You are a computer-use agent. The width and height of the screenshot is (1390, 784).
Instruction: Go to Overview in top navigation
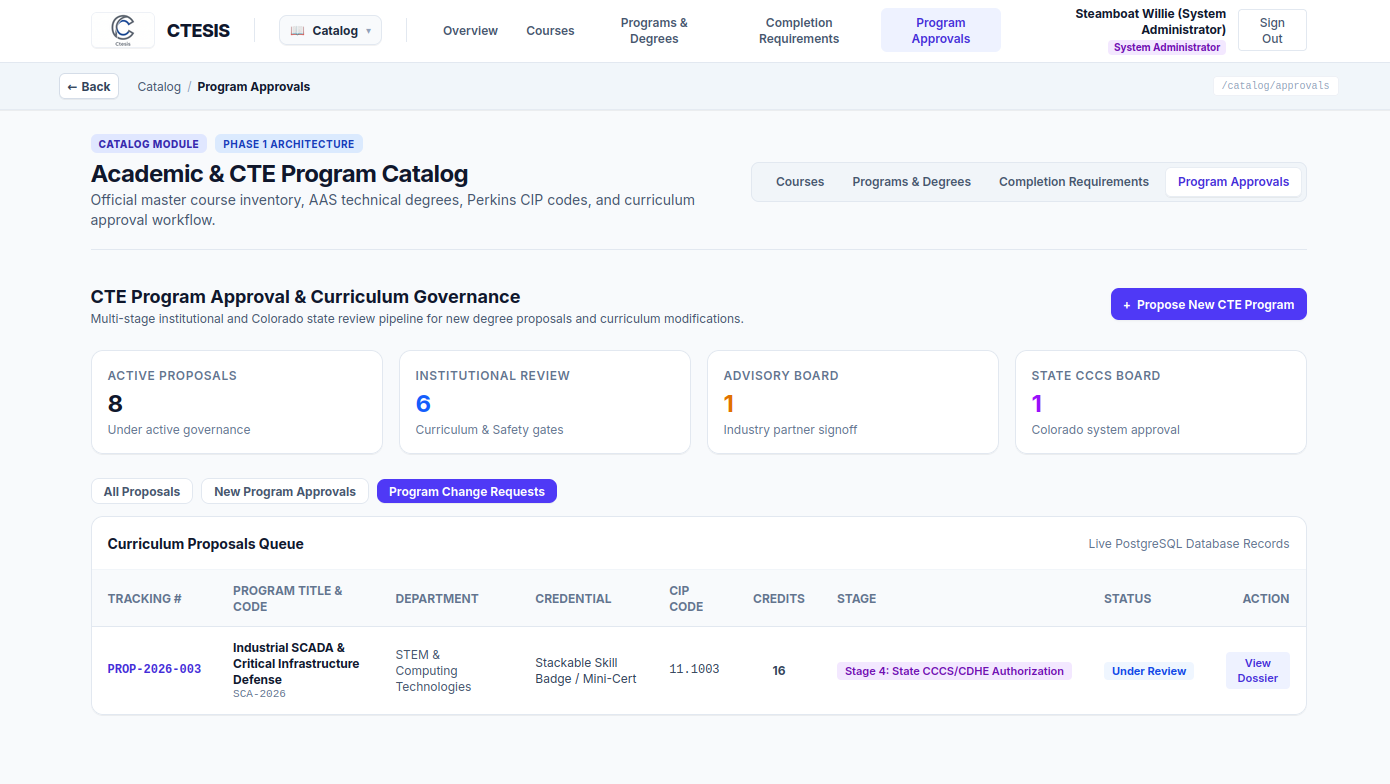(x=470, y=31)
